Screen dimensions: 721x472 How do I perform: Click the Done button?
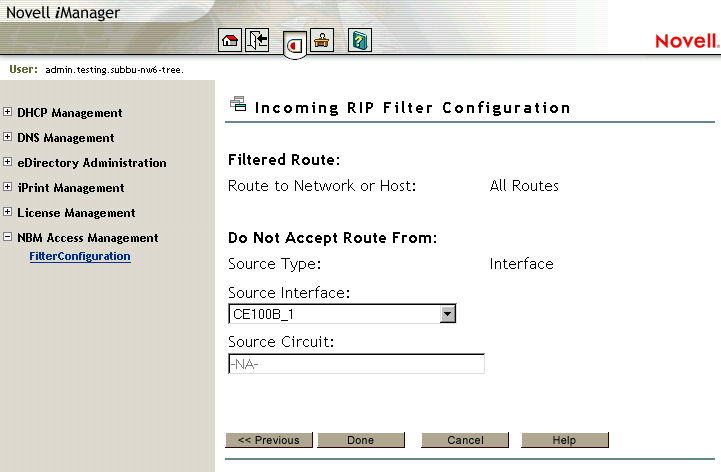[361, 440]
